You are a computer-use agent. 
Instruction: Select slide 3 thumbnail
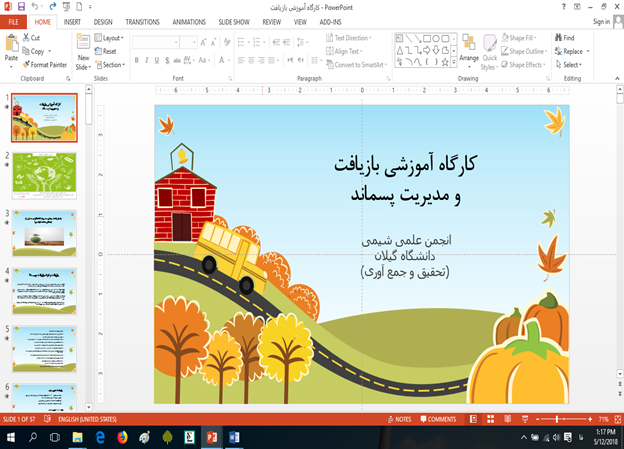pos(44,233)
